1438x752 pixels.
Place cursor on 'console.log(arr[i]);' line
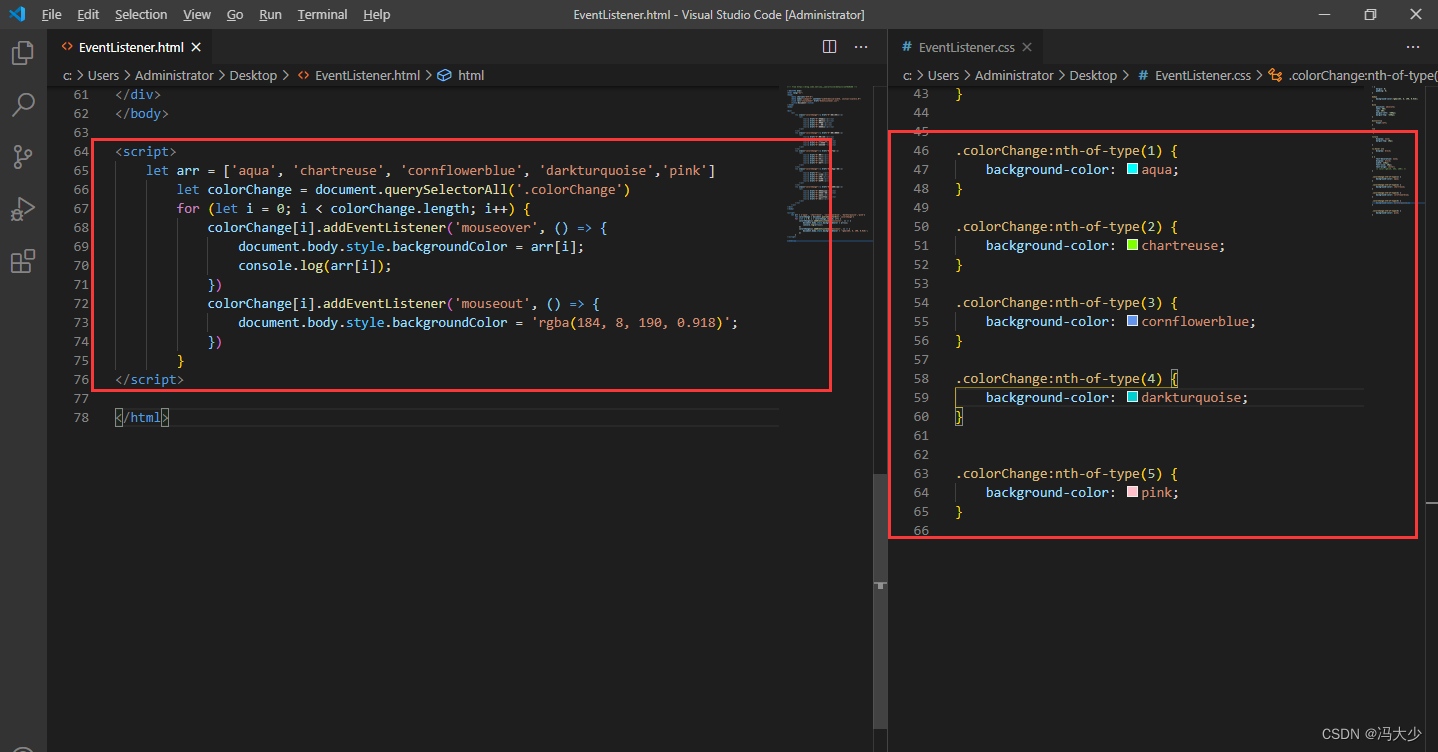point(315,265)
